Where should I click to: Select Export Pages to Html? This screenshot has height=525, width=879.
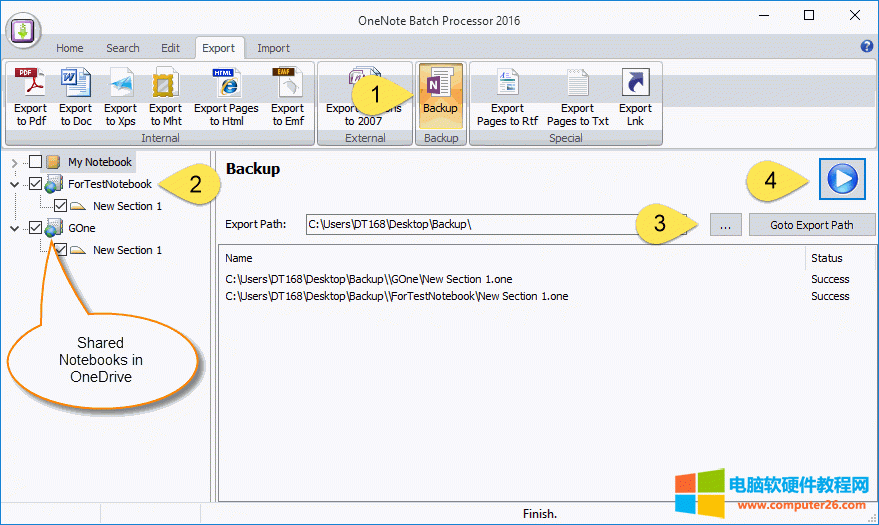click(x=226, y=97)
